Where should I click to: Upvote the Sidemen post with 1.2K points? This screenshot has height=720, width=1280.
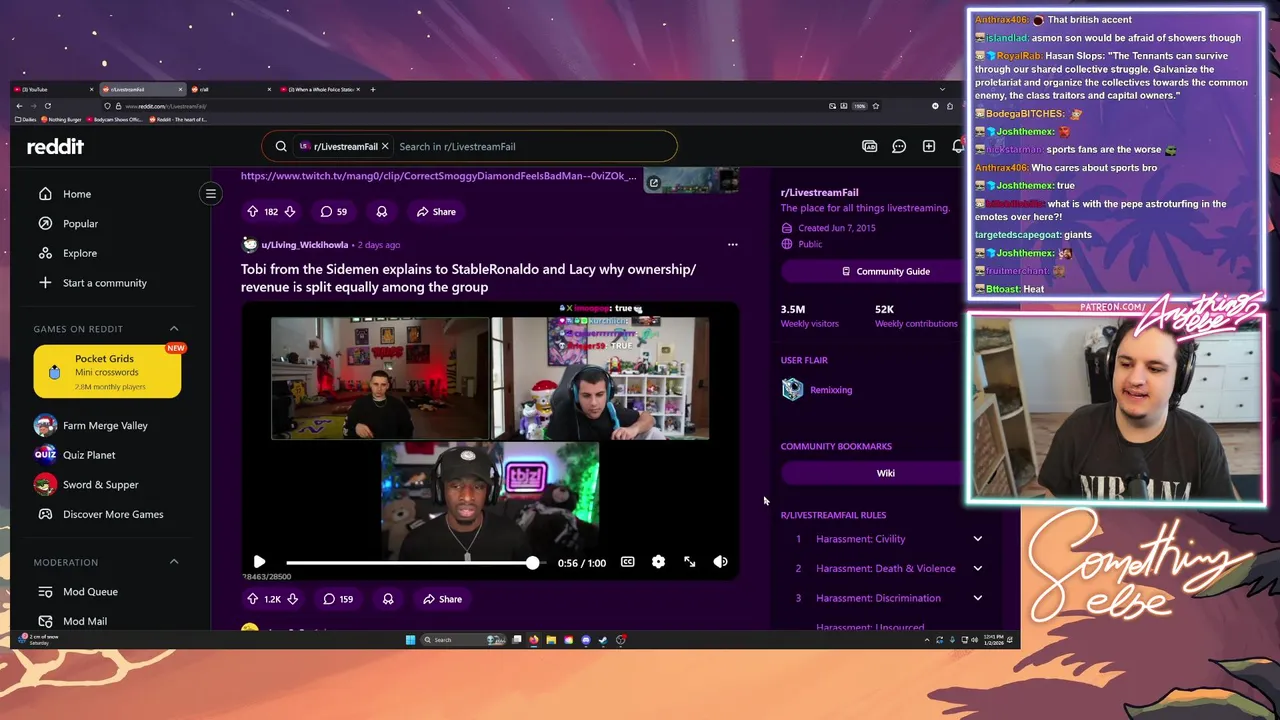(x=252, y=599)
